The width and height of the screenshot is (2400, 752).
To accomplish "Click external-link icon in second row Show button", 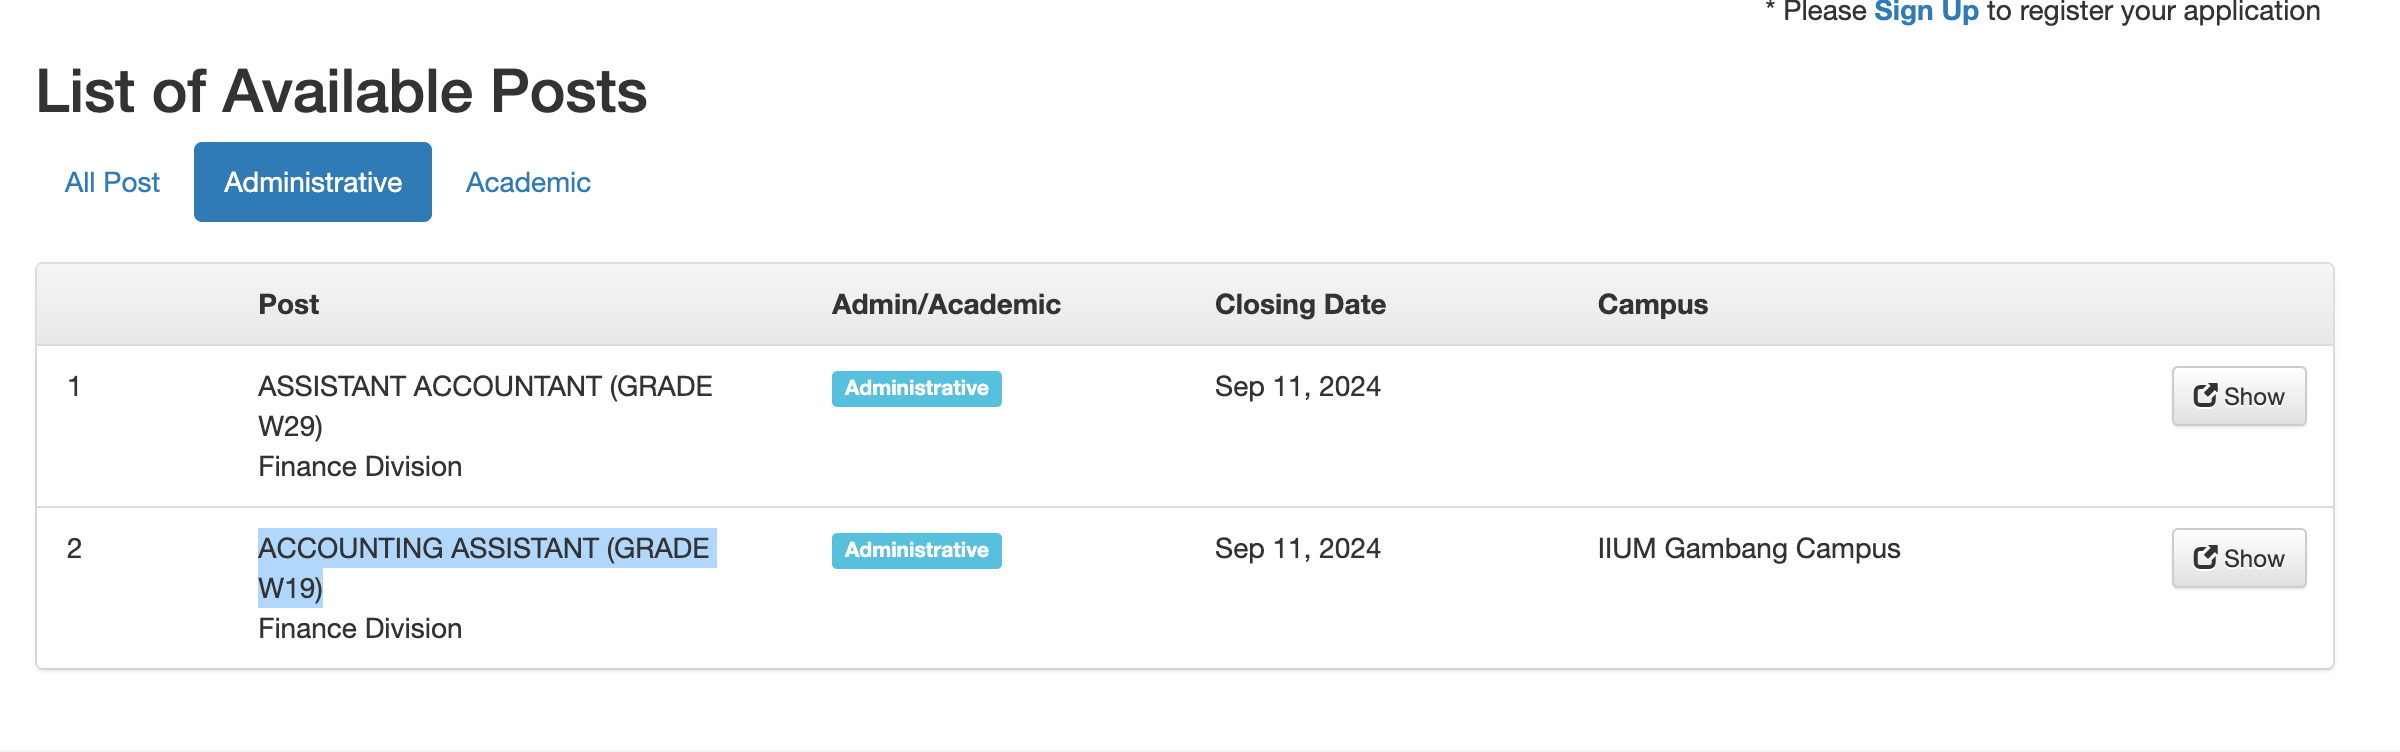I will [2204, 558].
